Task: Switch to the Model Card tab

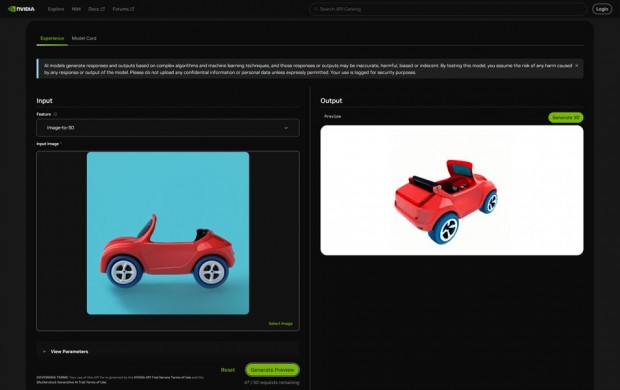Action: (84, 38)
